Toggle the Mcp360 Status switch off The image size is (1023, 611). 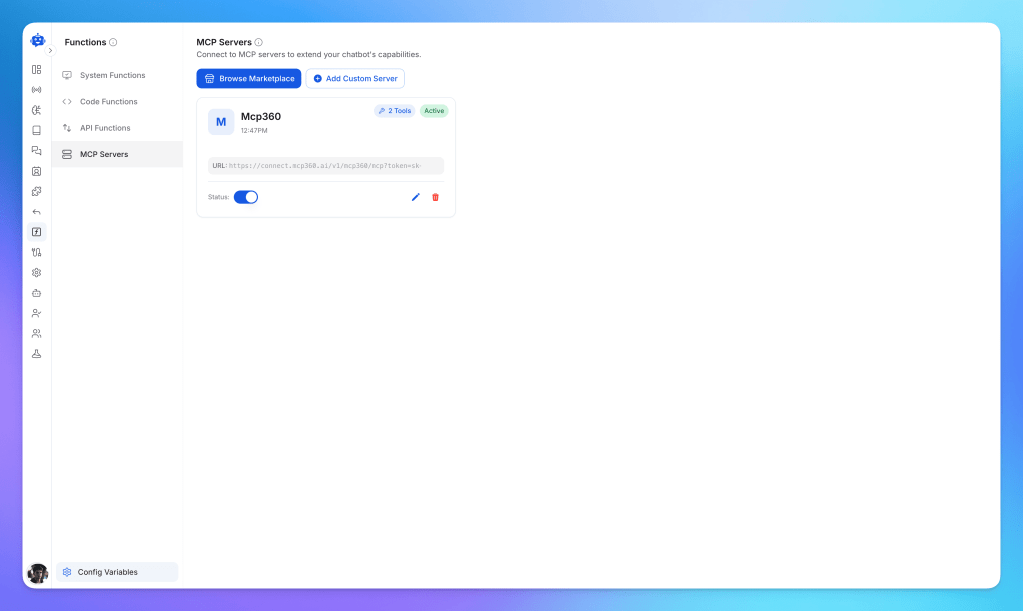pyautogui.click(x=246, y=197)
